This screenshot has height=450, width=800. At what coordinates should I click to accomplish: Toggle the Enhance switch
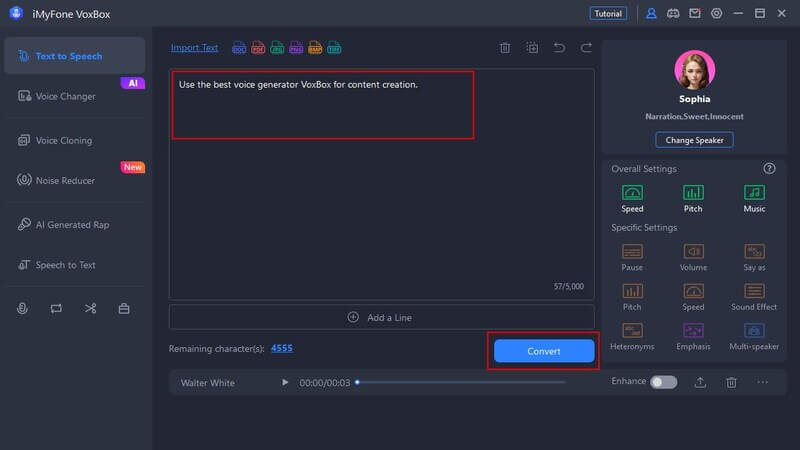663,382
